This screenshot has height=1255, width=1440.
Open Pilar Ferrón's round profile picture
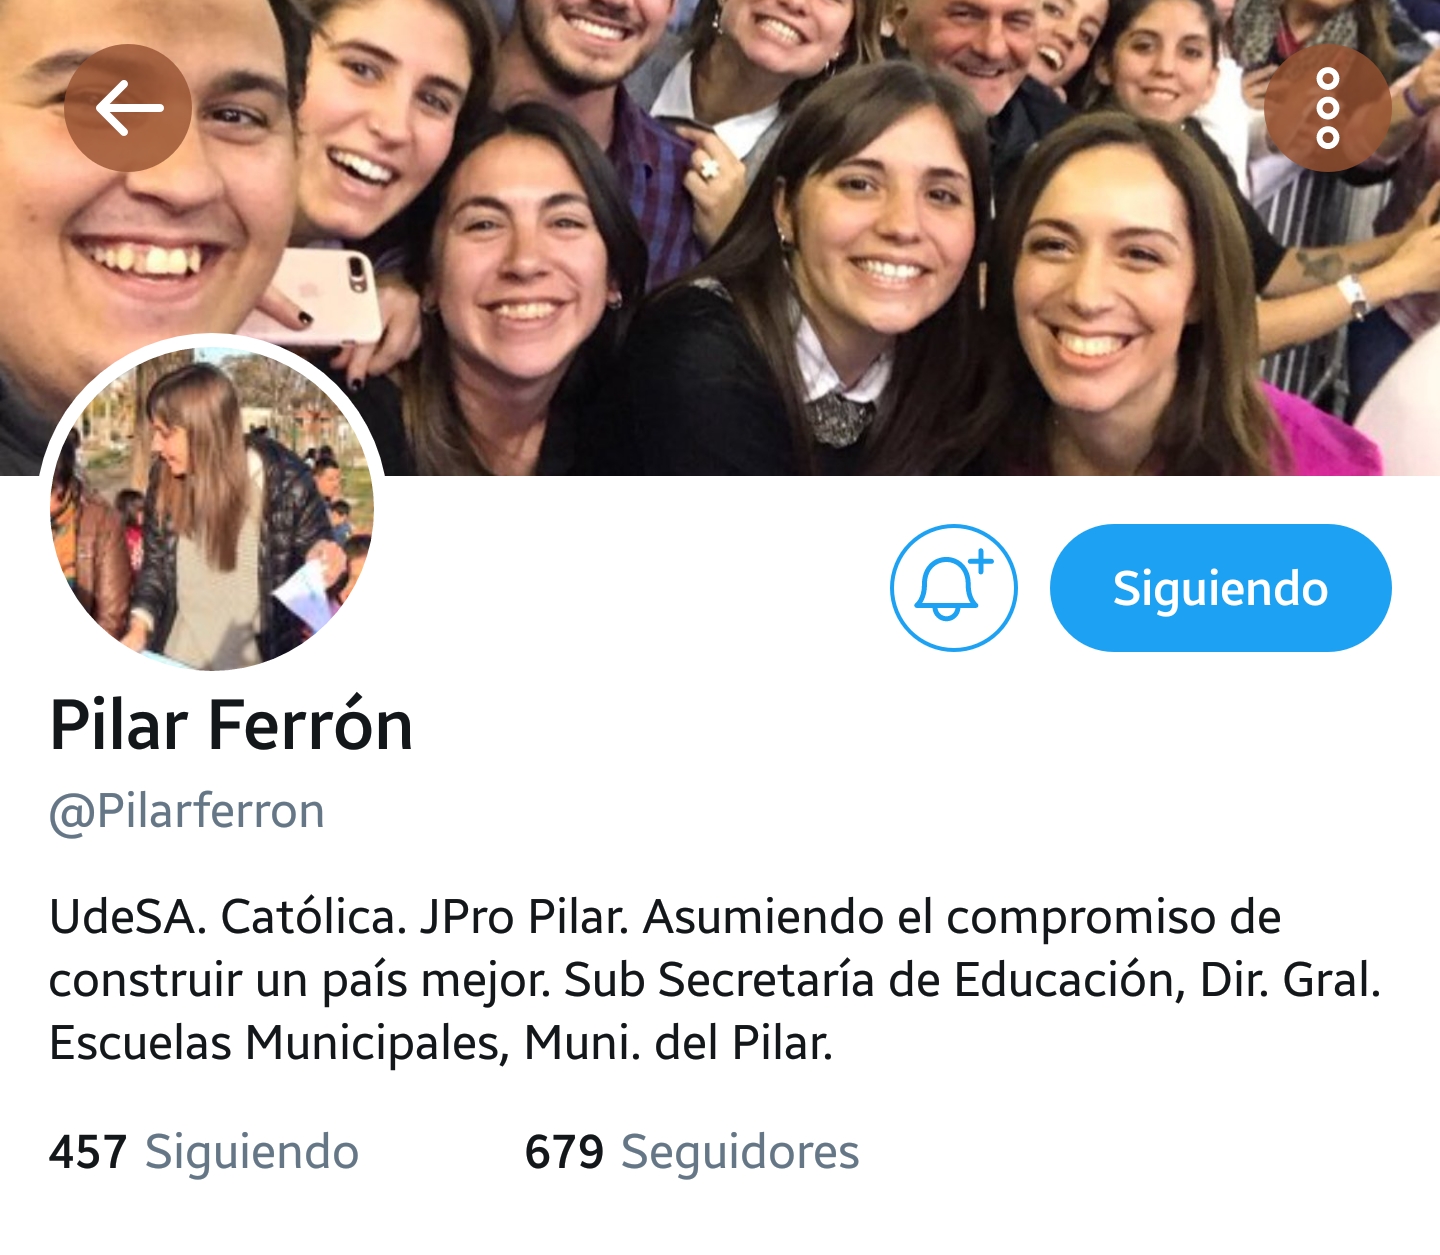pyautogui.click(x=212, y=506)
